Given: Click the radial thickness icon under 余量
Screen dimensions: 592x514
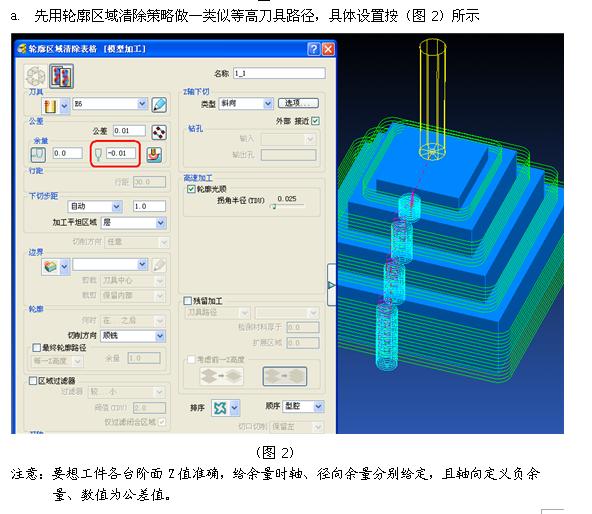Looking at the screenshot, I should 38,154.
